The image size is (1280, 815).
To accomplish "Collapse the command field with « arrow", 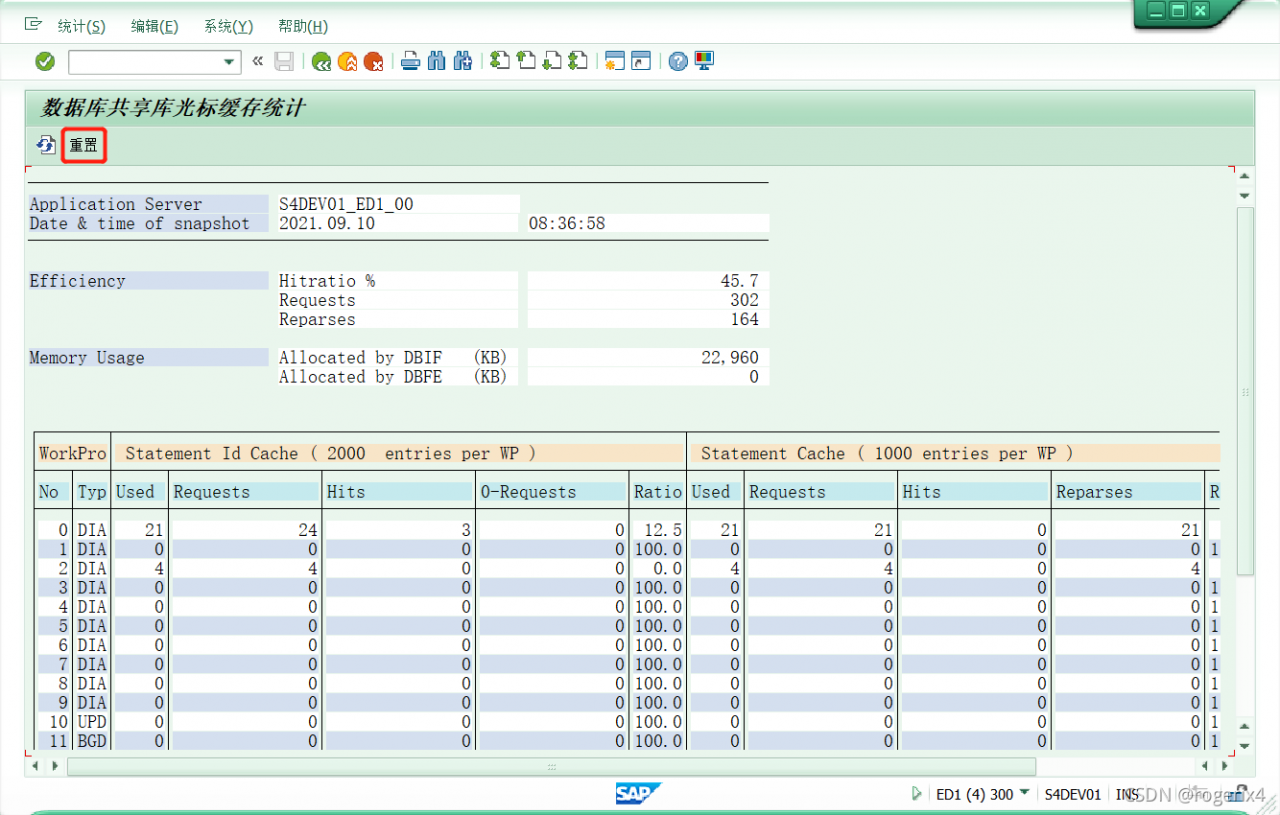I will 257,62.
